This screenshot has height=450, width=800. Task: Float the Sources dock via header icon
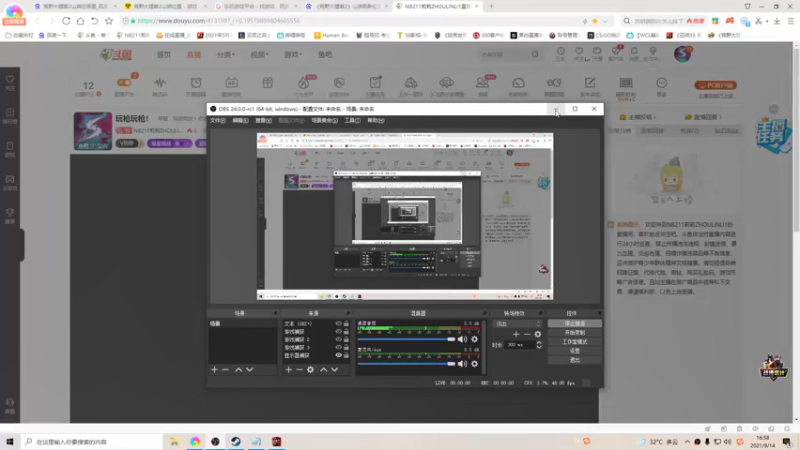(348, 313)
